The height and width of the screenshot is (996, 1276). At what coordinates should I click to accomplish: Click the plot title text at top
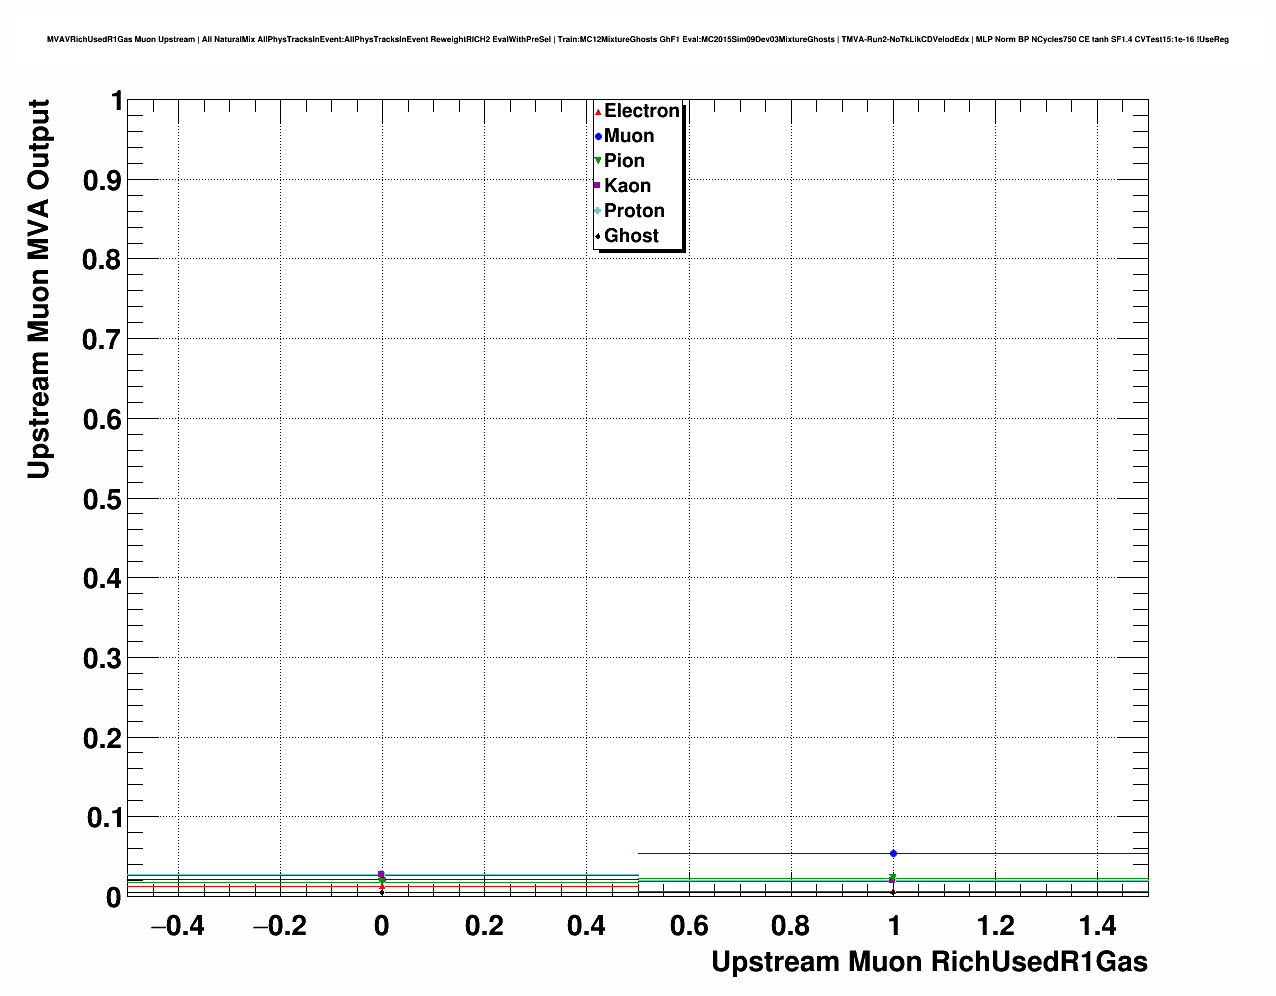(638, 39)
